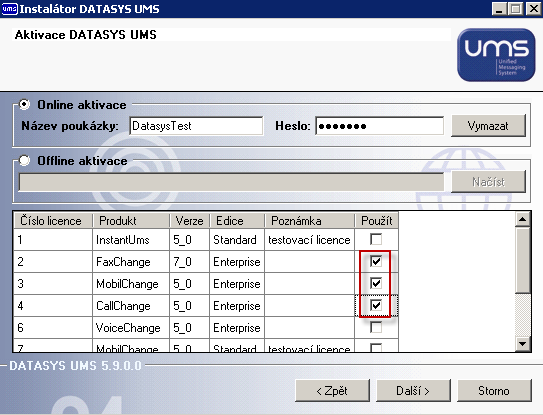
Task: Uncheck Použít for MobilChange Enterprise licence 3
Action: click(x=376, y=283)
